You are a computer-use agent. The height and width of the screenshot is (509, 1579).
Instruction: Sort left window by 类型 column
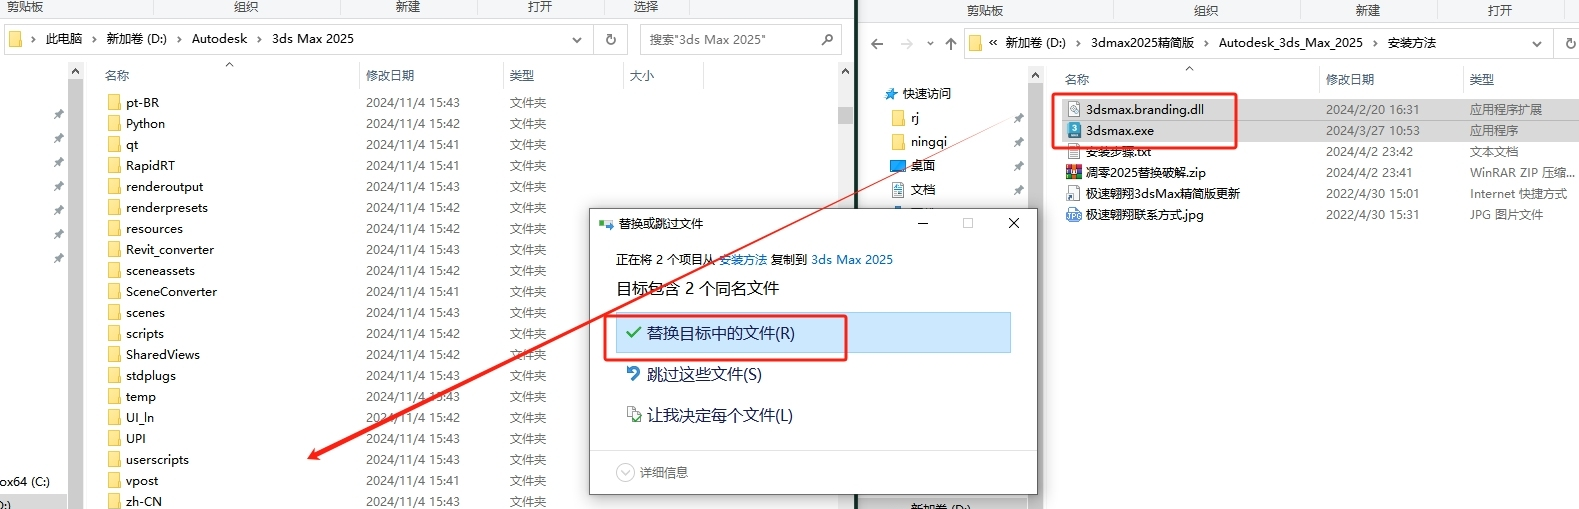(x=521, y=75)
